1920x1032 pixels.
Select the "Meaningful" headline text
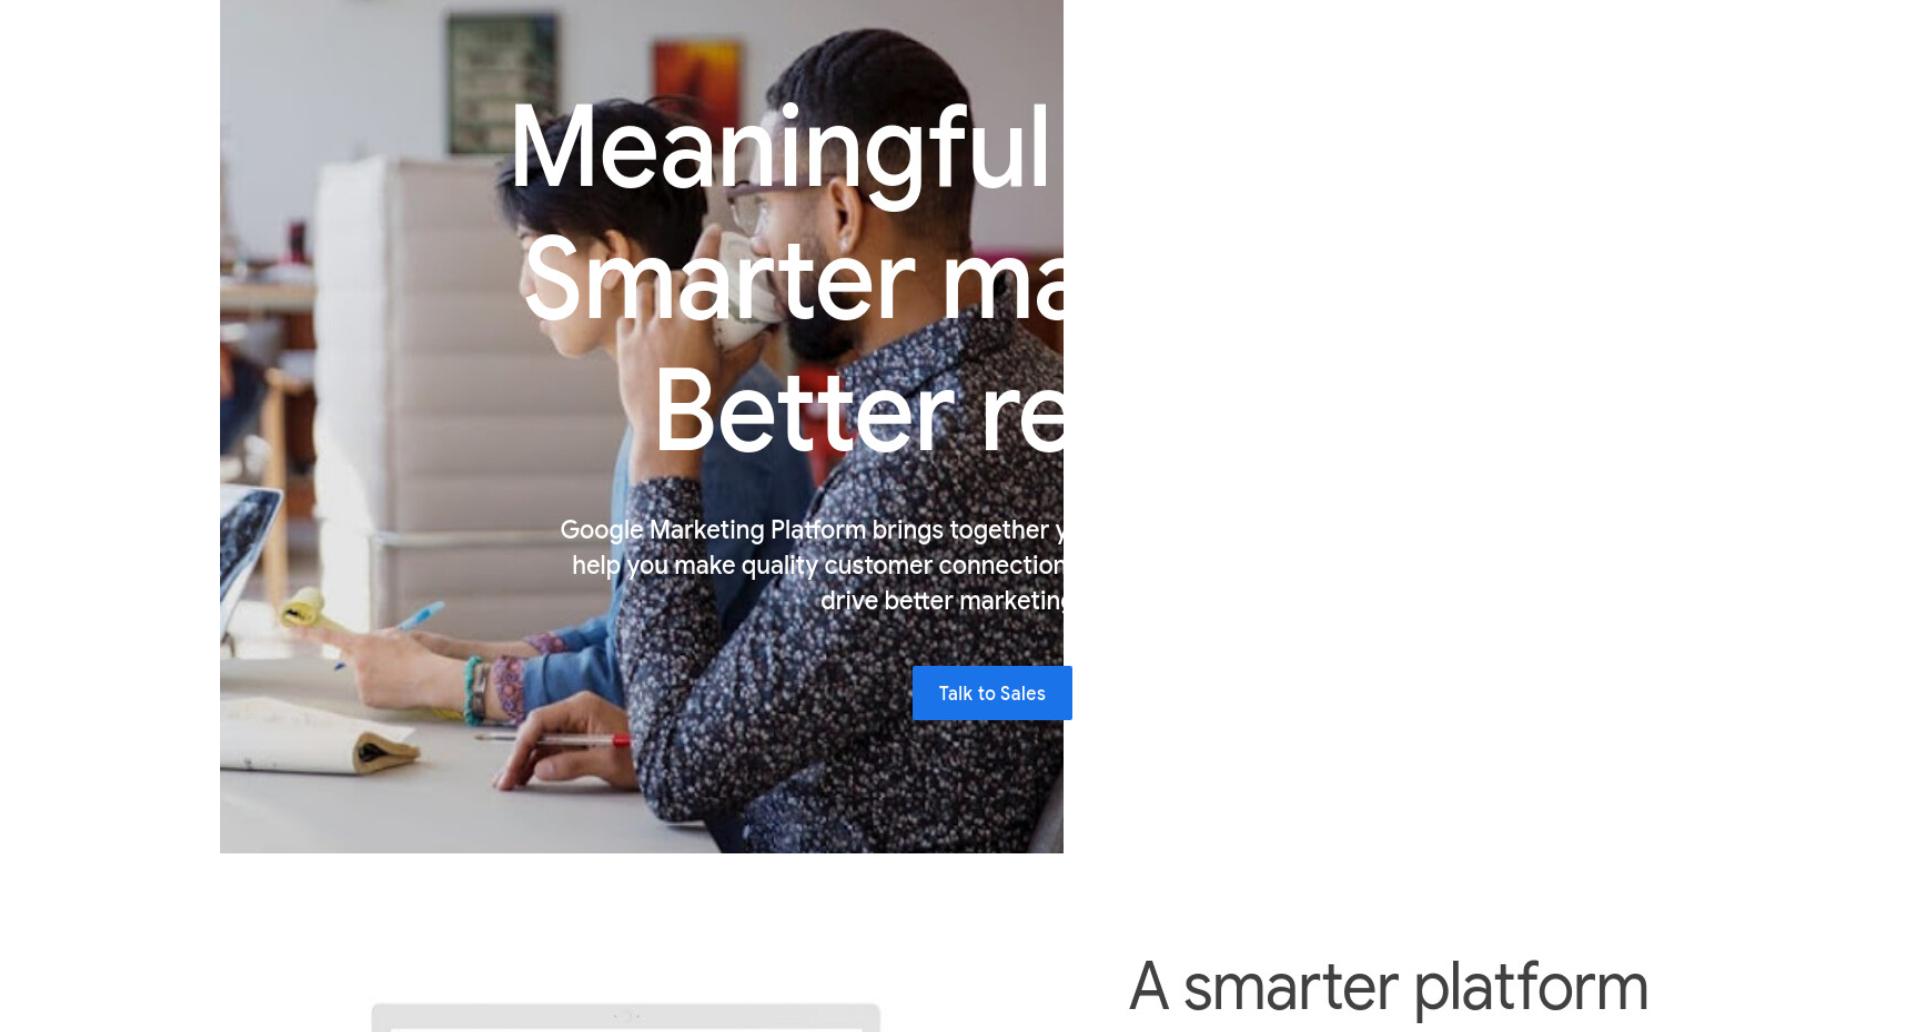pyautogui.click(x=780, y=150)
